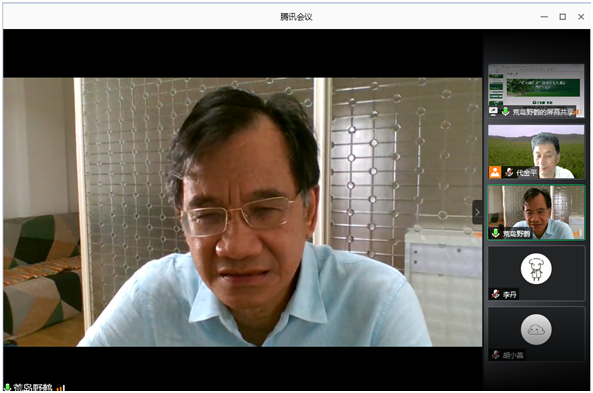
Task: Click the chef cartoon avatar of 李丹
Action: click(536, 269)
